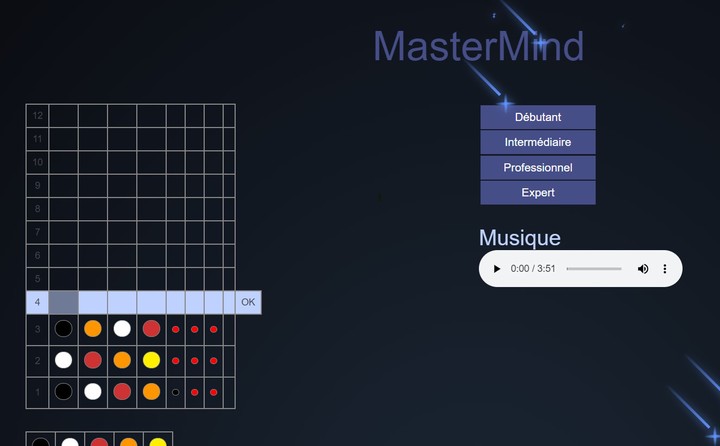Pick the white color from the palette
Screen dimensions: 720x446
[x=70, y=441]
